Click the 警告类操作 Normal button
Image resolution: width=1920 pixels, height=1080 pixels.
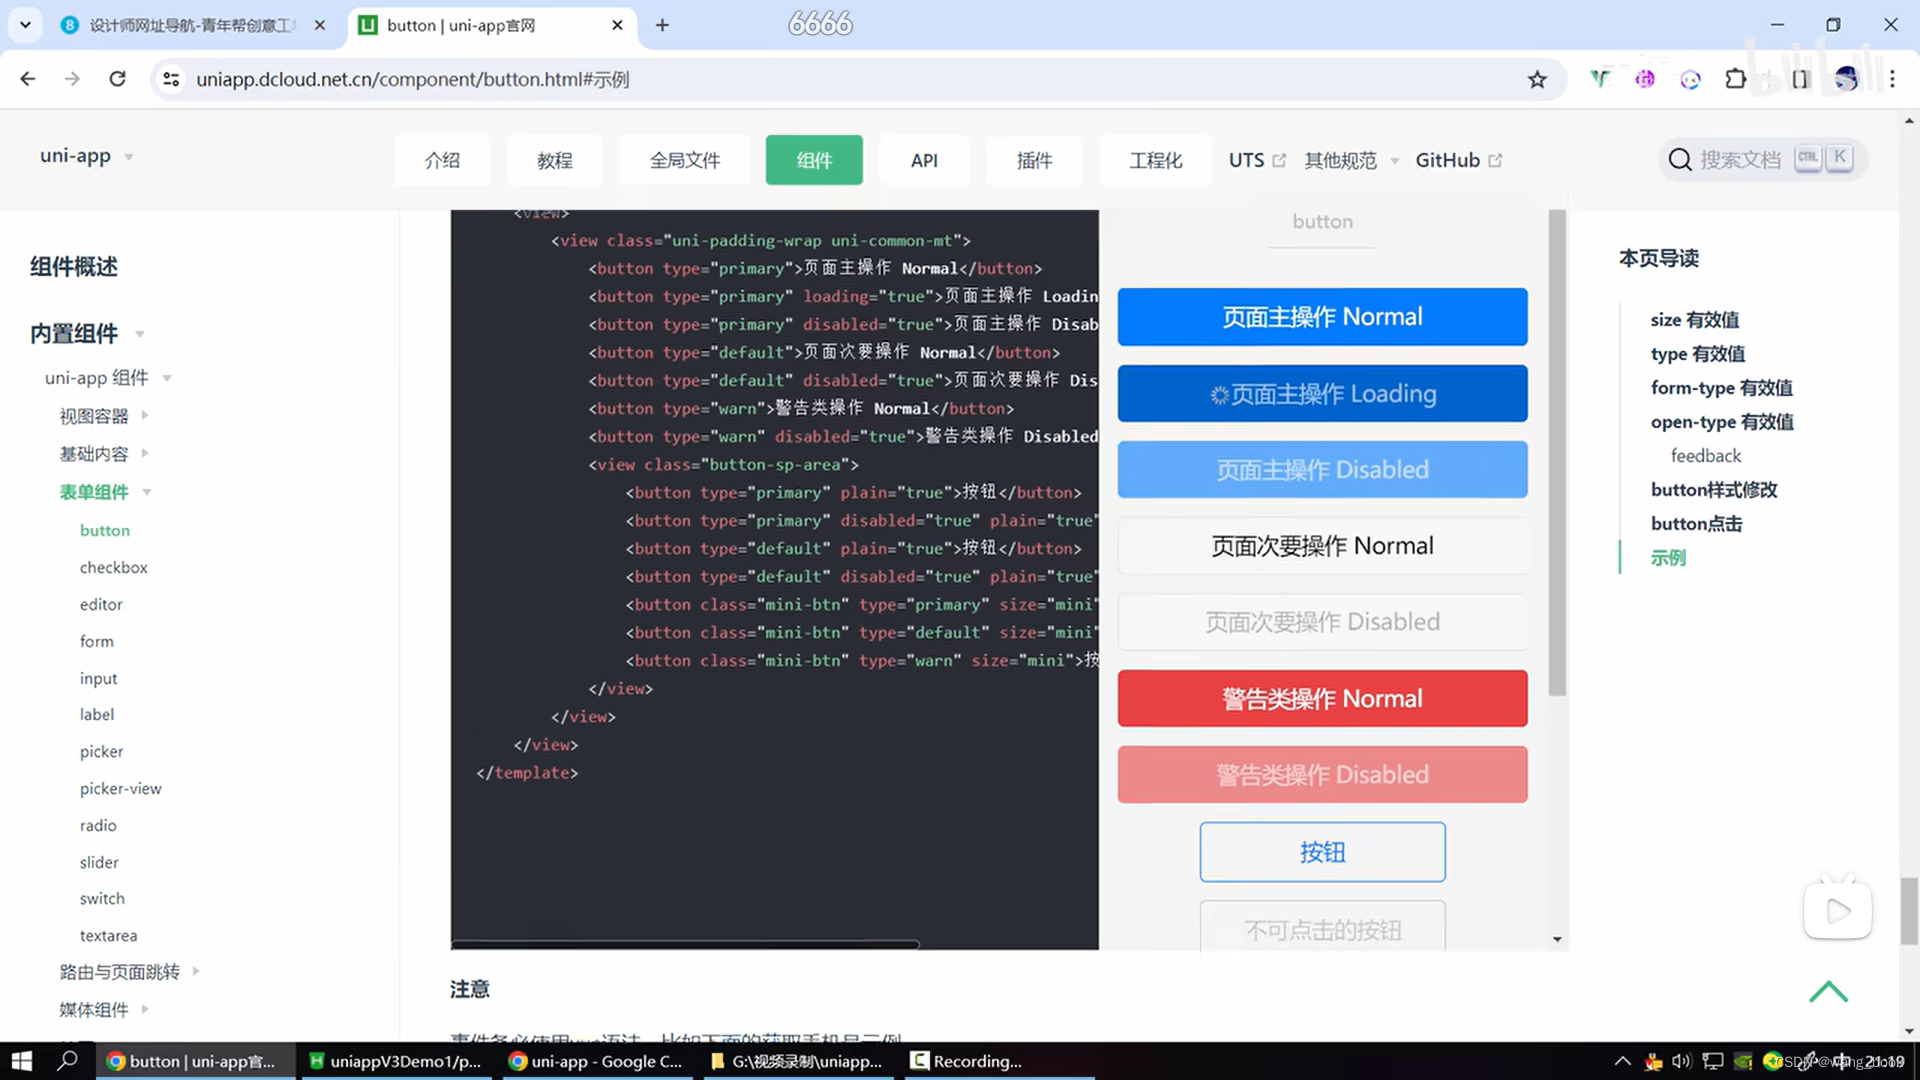pyautogui.click(x=1322, y=699)
